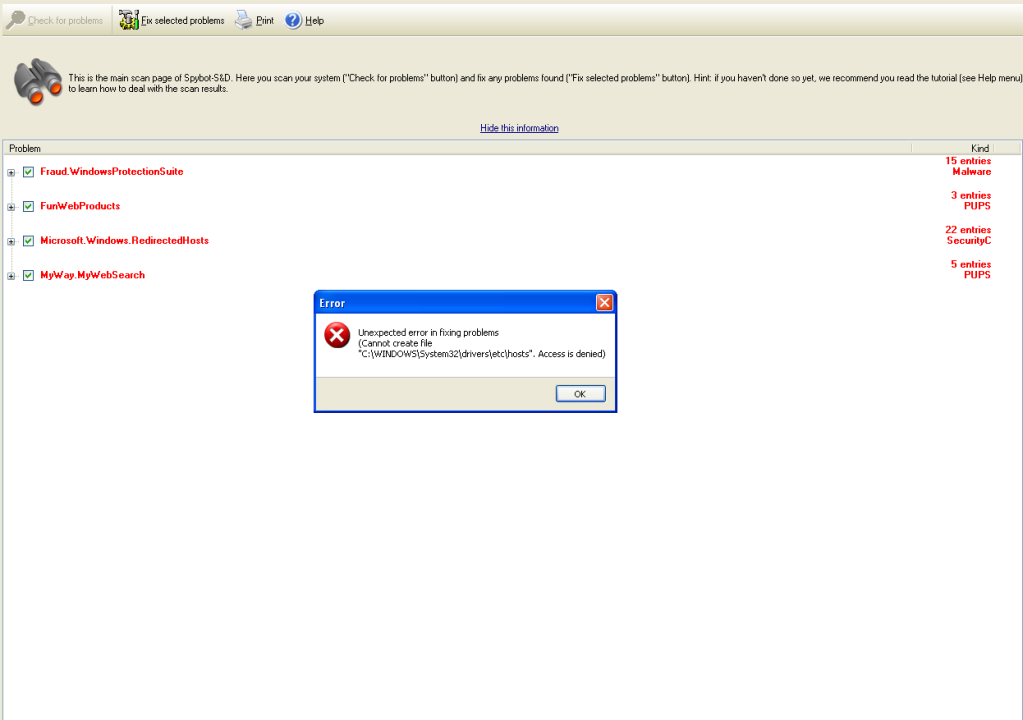The width and height of the screenshot is (1023, 720).
Task: Click the '15 entries Malware' kind text
Action: point(968,166)
